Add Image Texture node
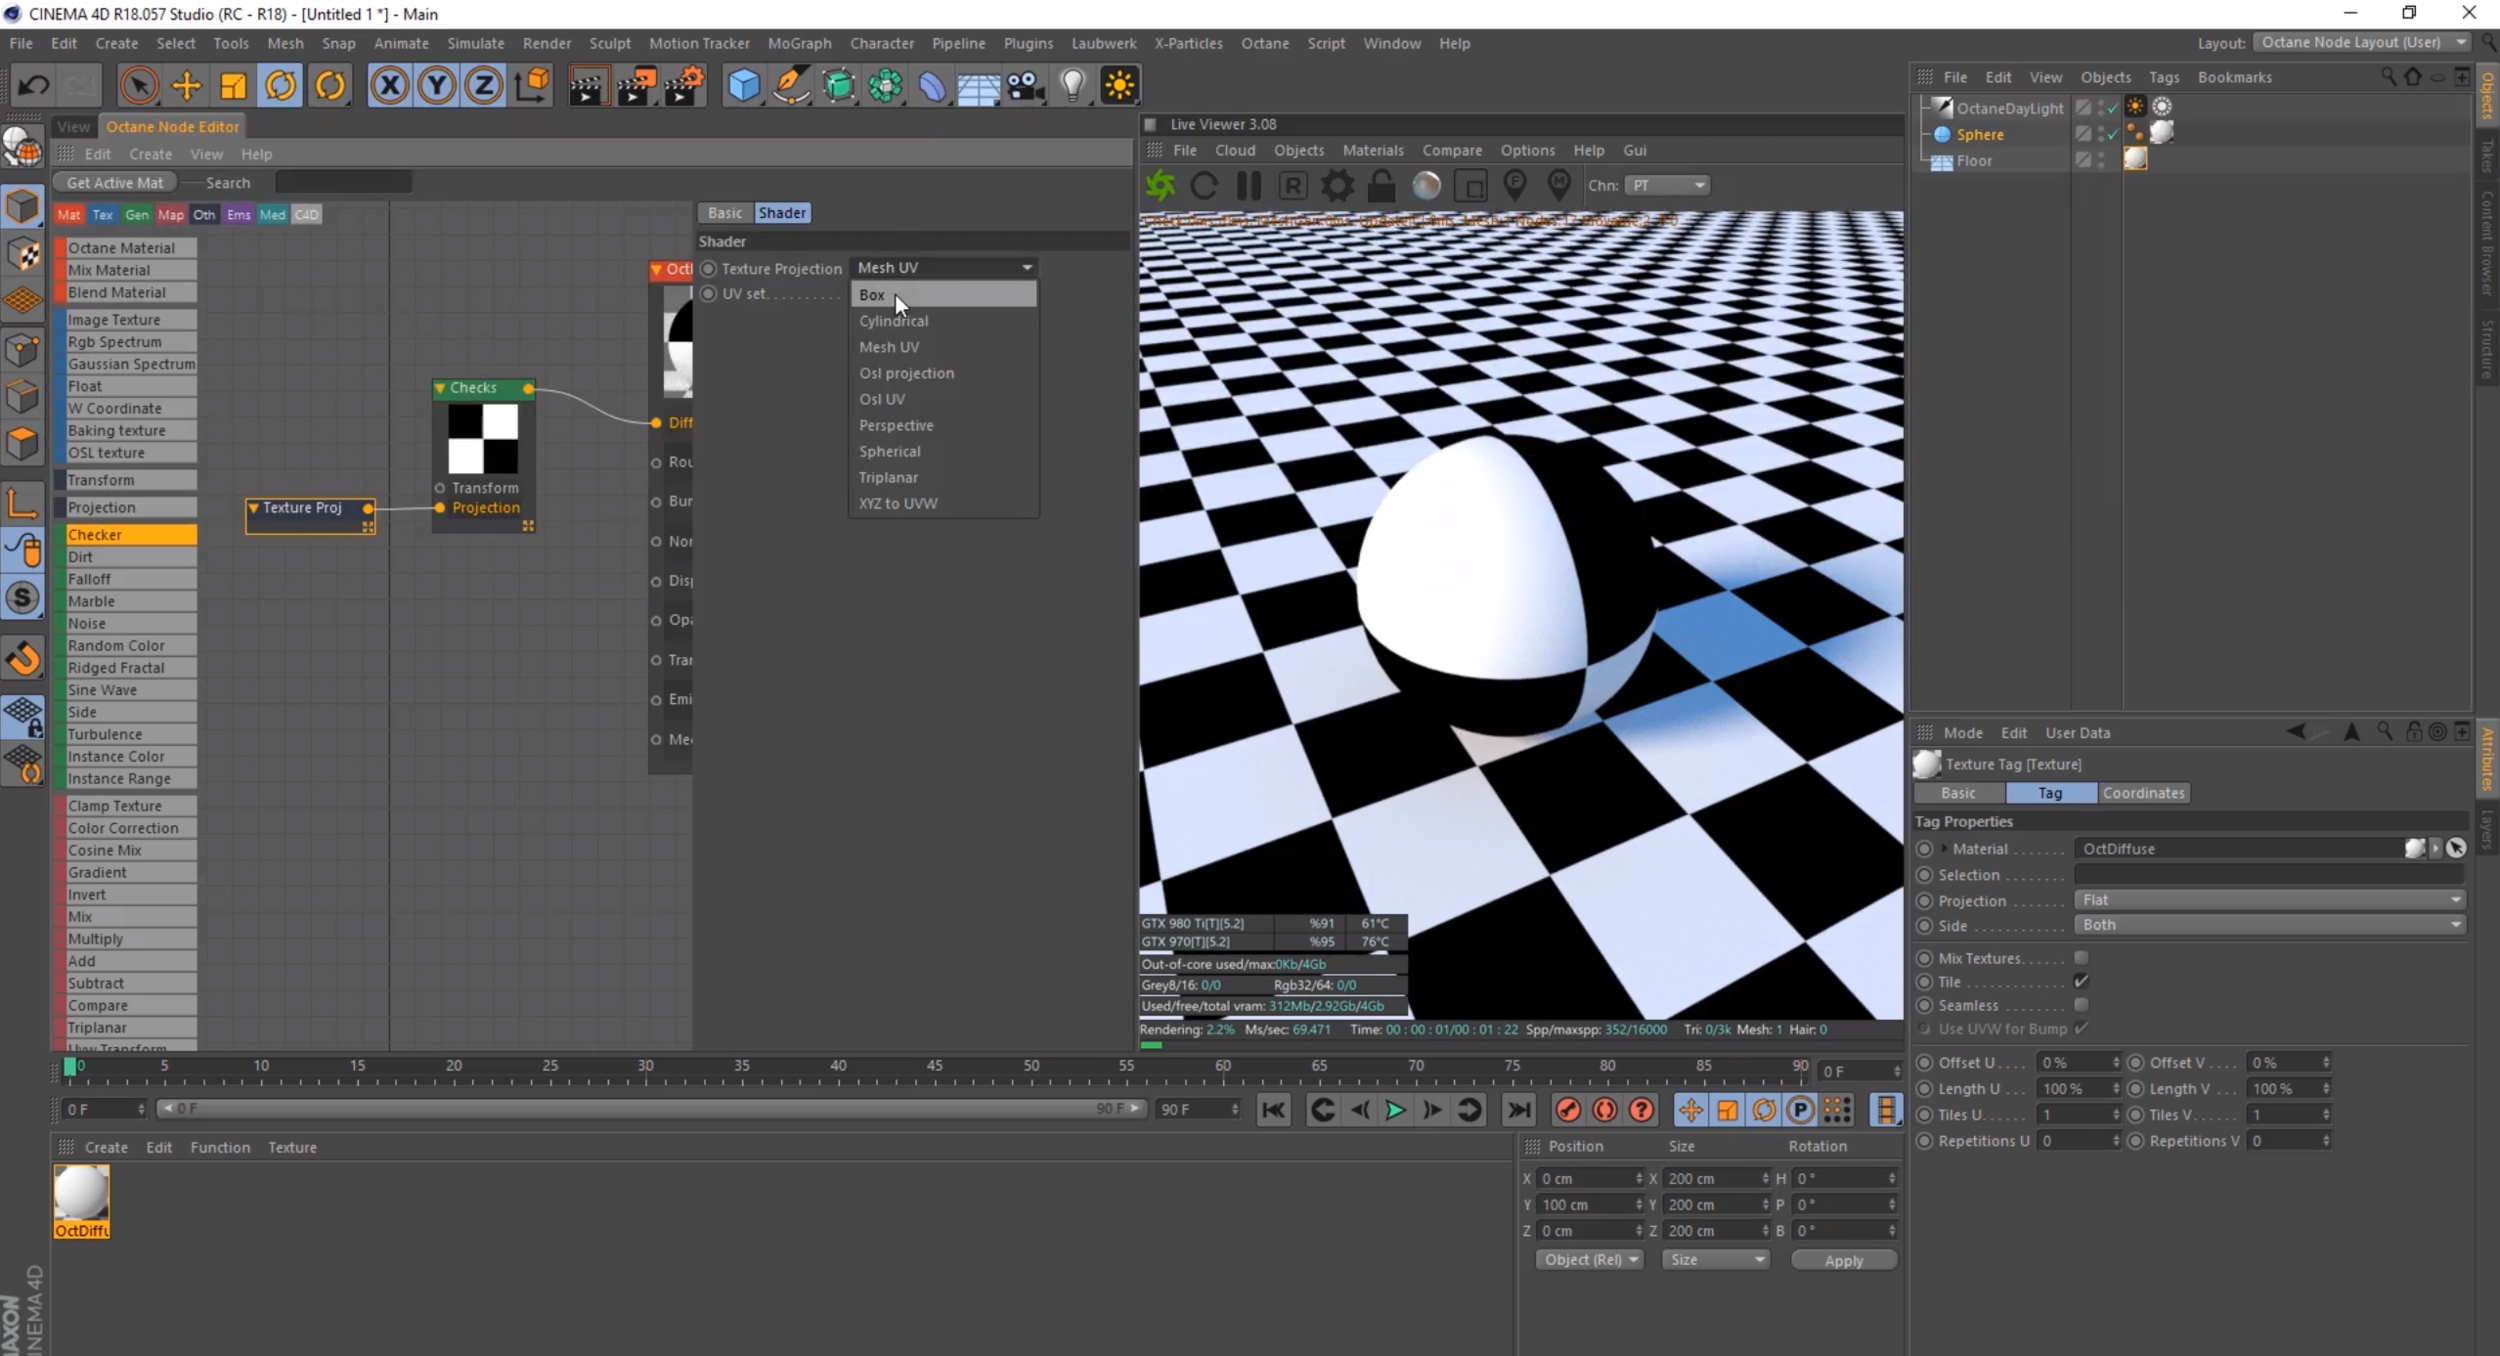 tap(127, 320)
